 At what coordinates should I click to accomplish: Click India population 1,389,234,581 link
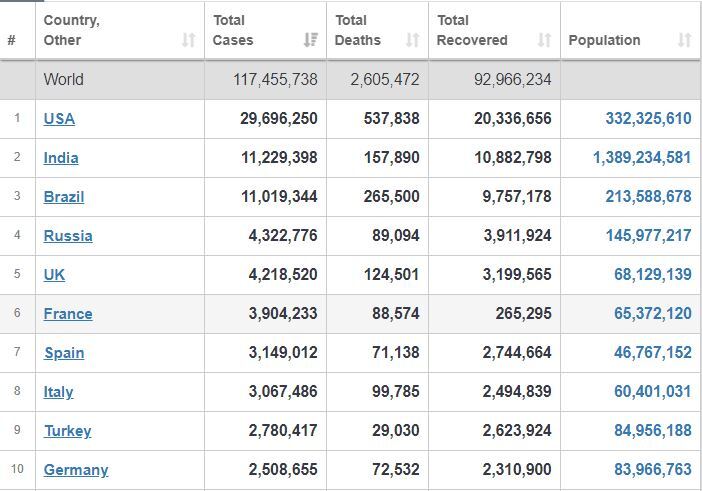pyautogui.click(x=642, y=158)
